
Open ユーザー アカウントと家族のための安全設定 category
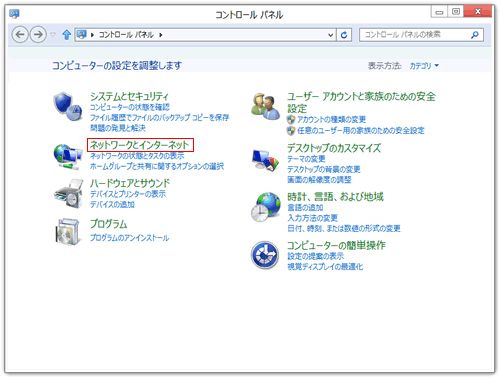click(361, 102)
